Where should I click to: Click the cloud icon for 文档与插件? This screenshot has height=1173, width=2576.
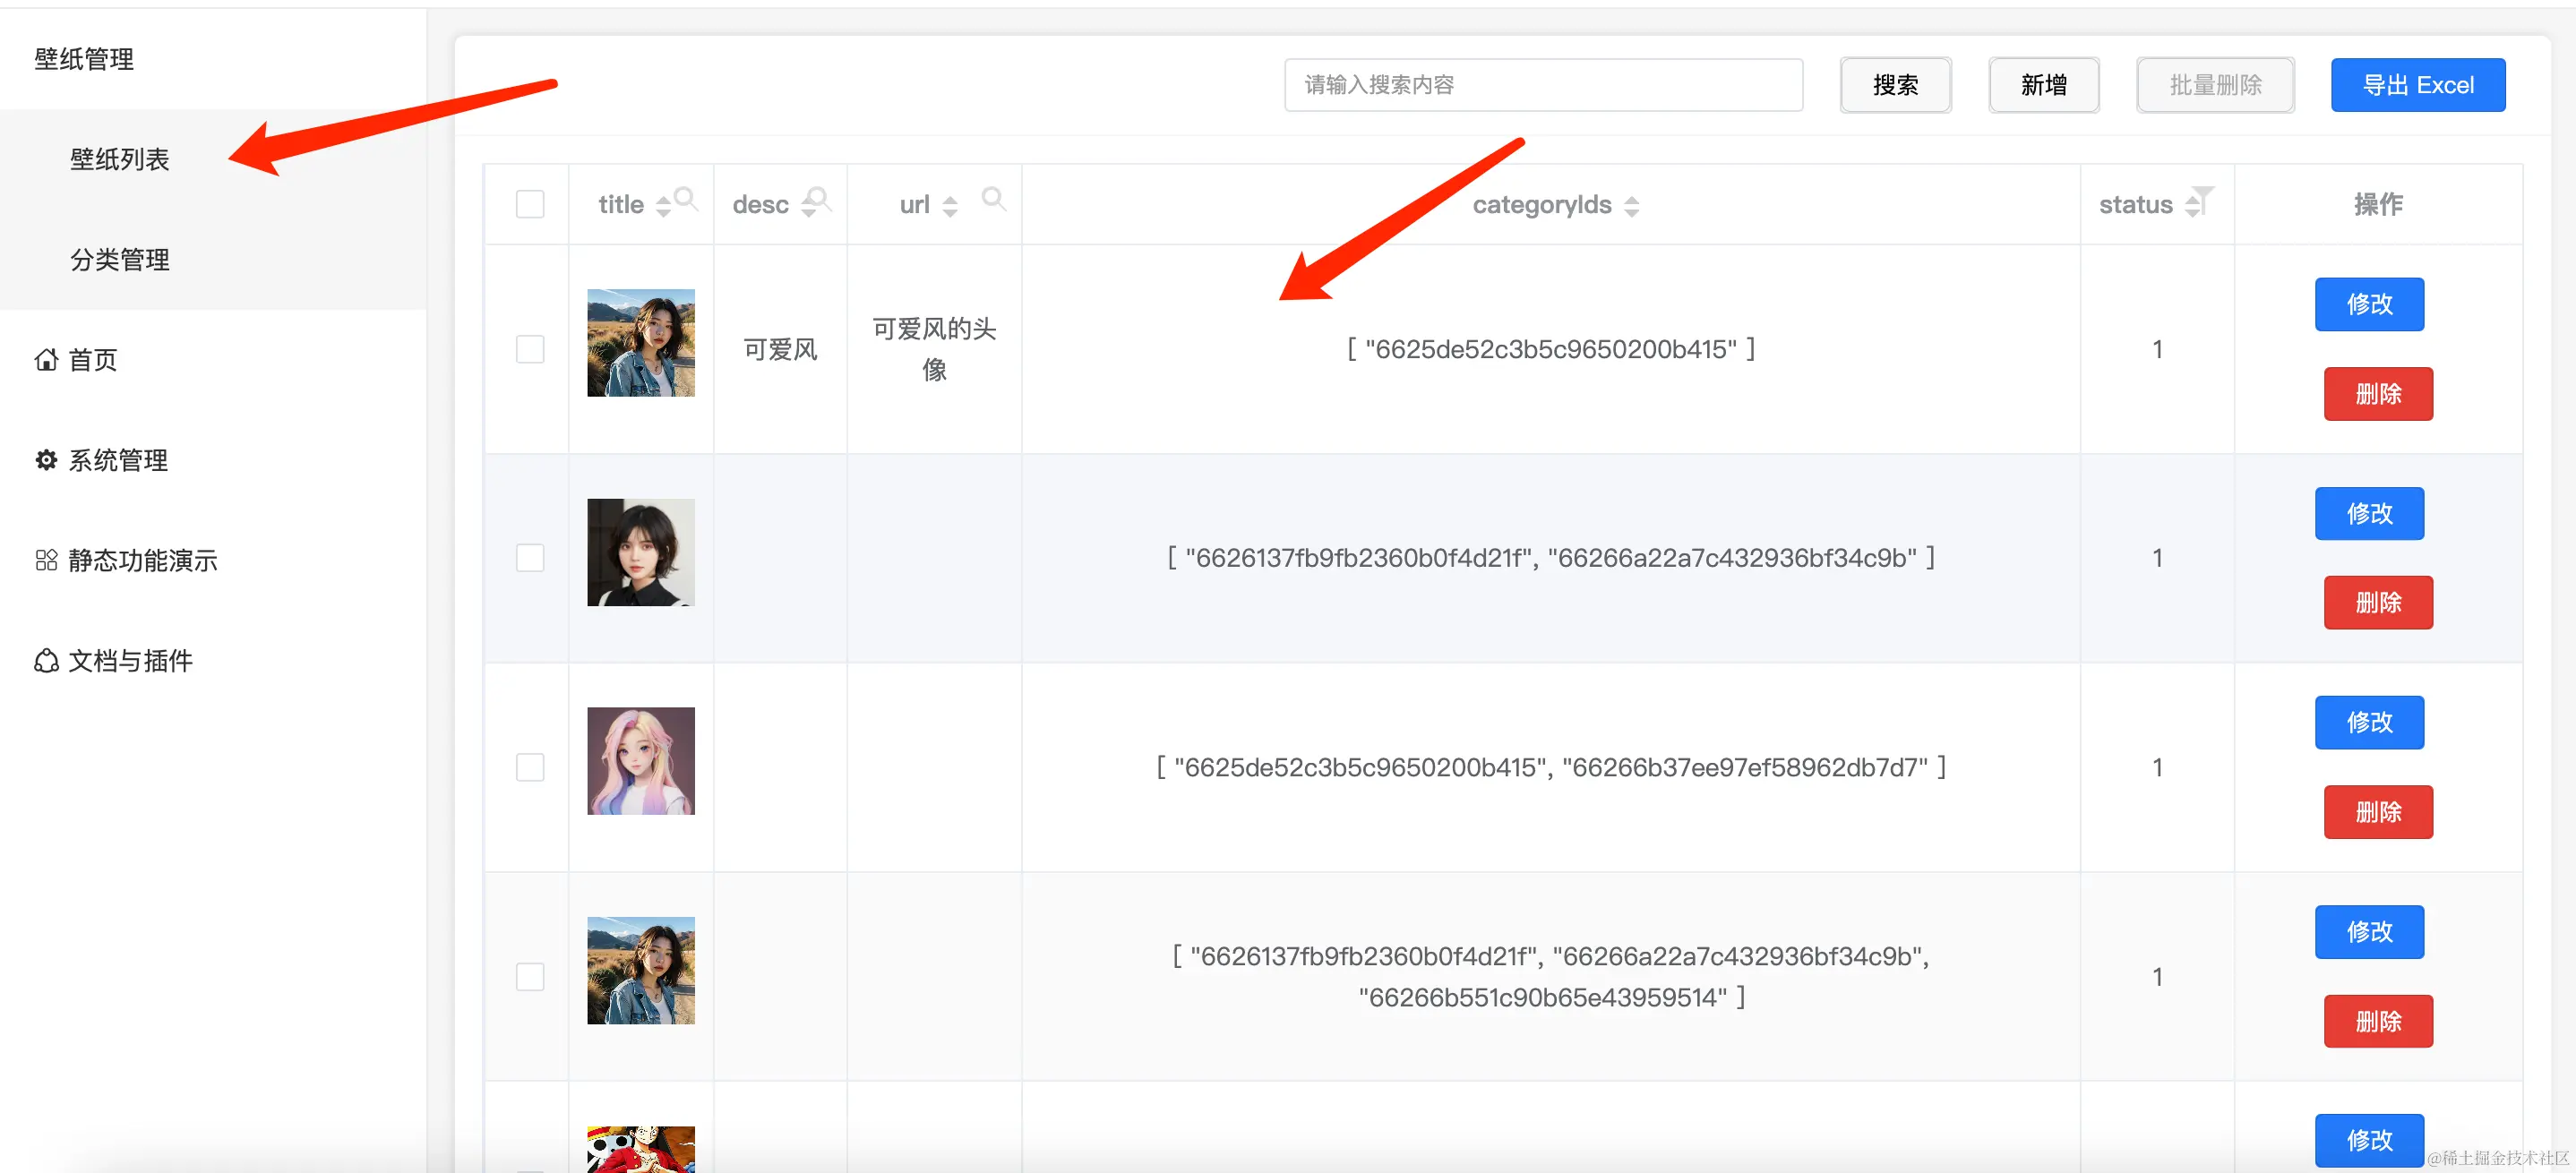pyautogui.click(x=45, y=661)
